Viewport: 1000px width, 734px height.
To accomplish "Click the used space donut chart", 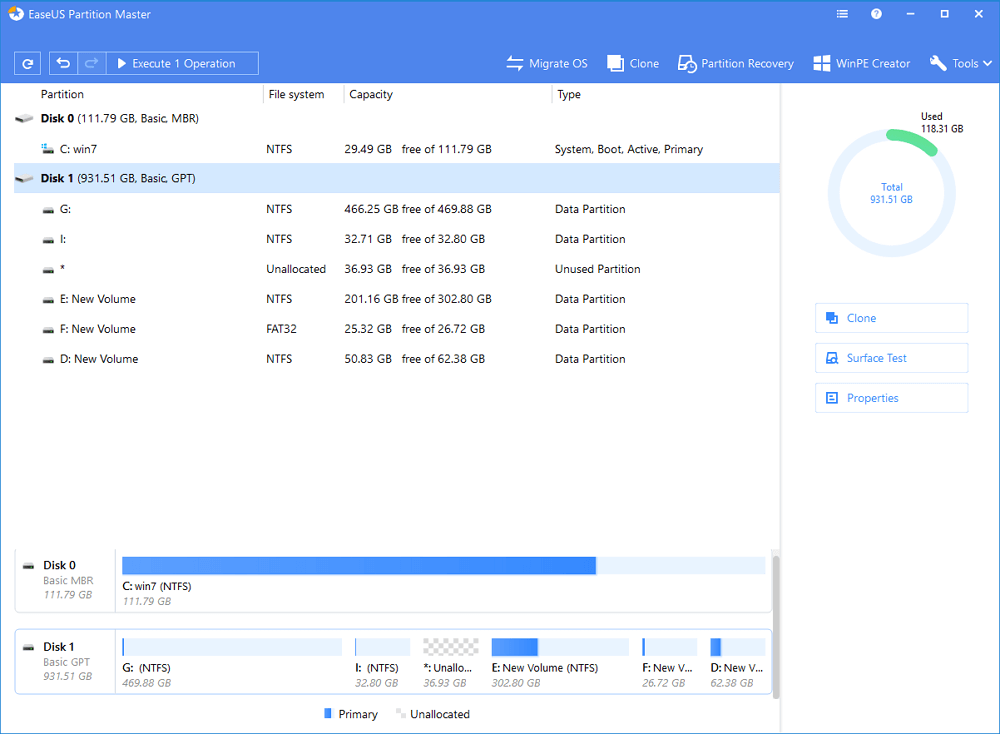I will 891,193.
